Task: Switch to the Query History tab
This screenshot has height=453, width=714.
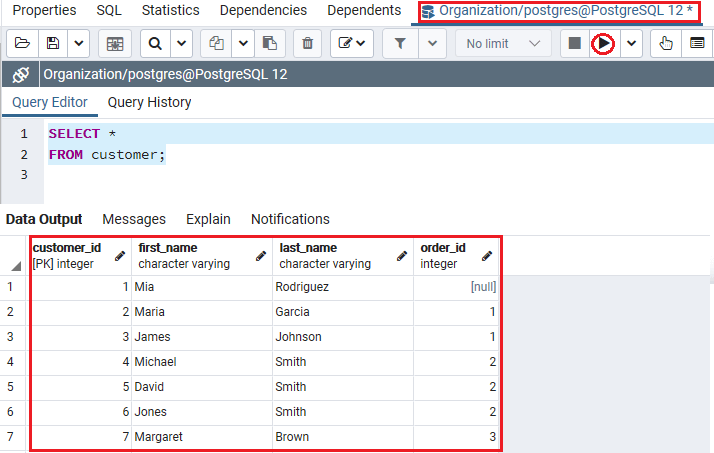Action: [x=149, y=102]
